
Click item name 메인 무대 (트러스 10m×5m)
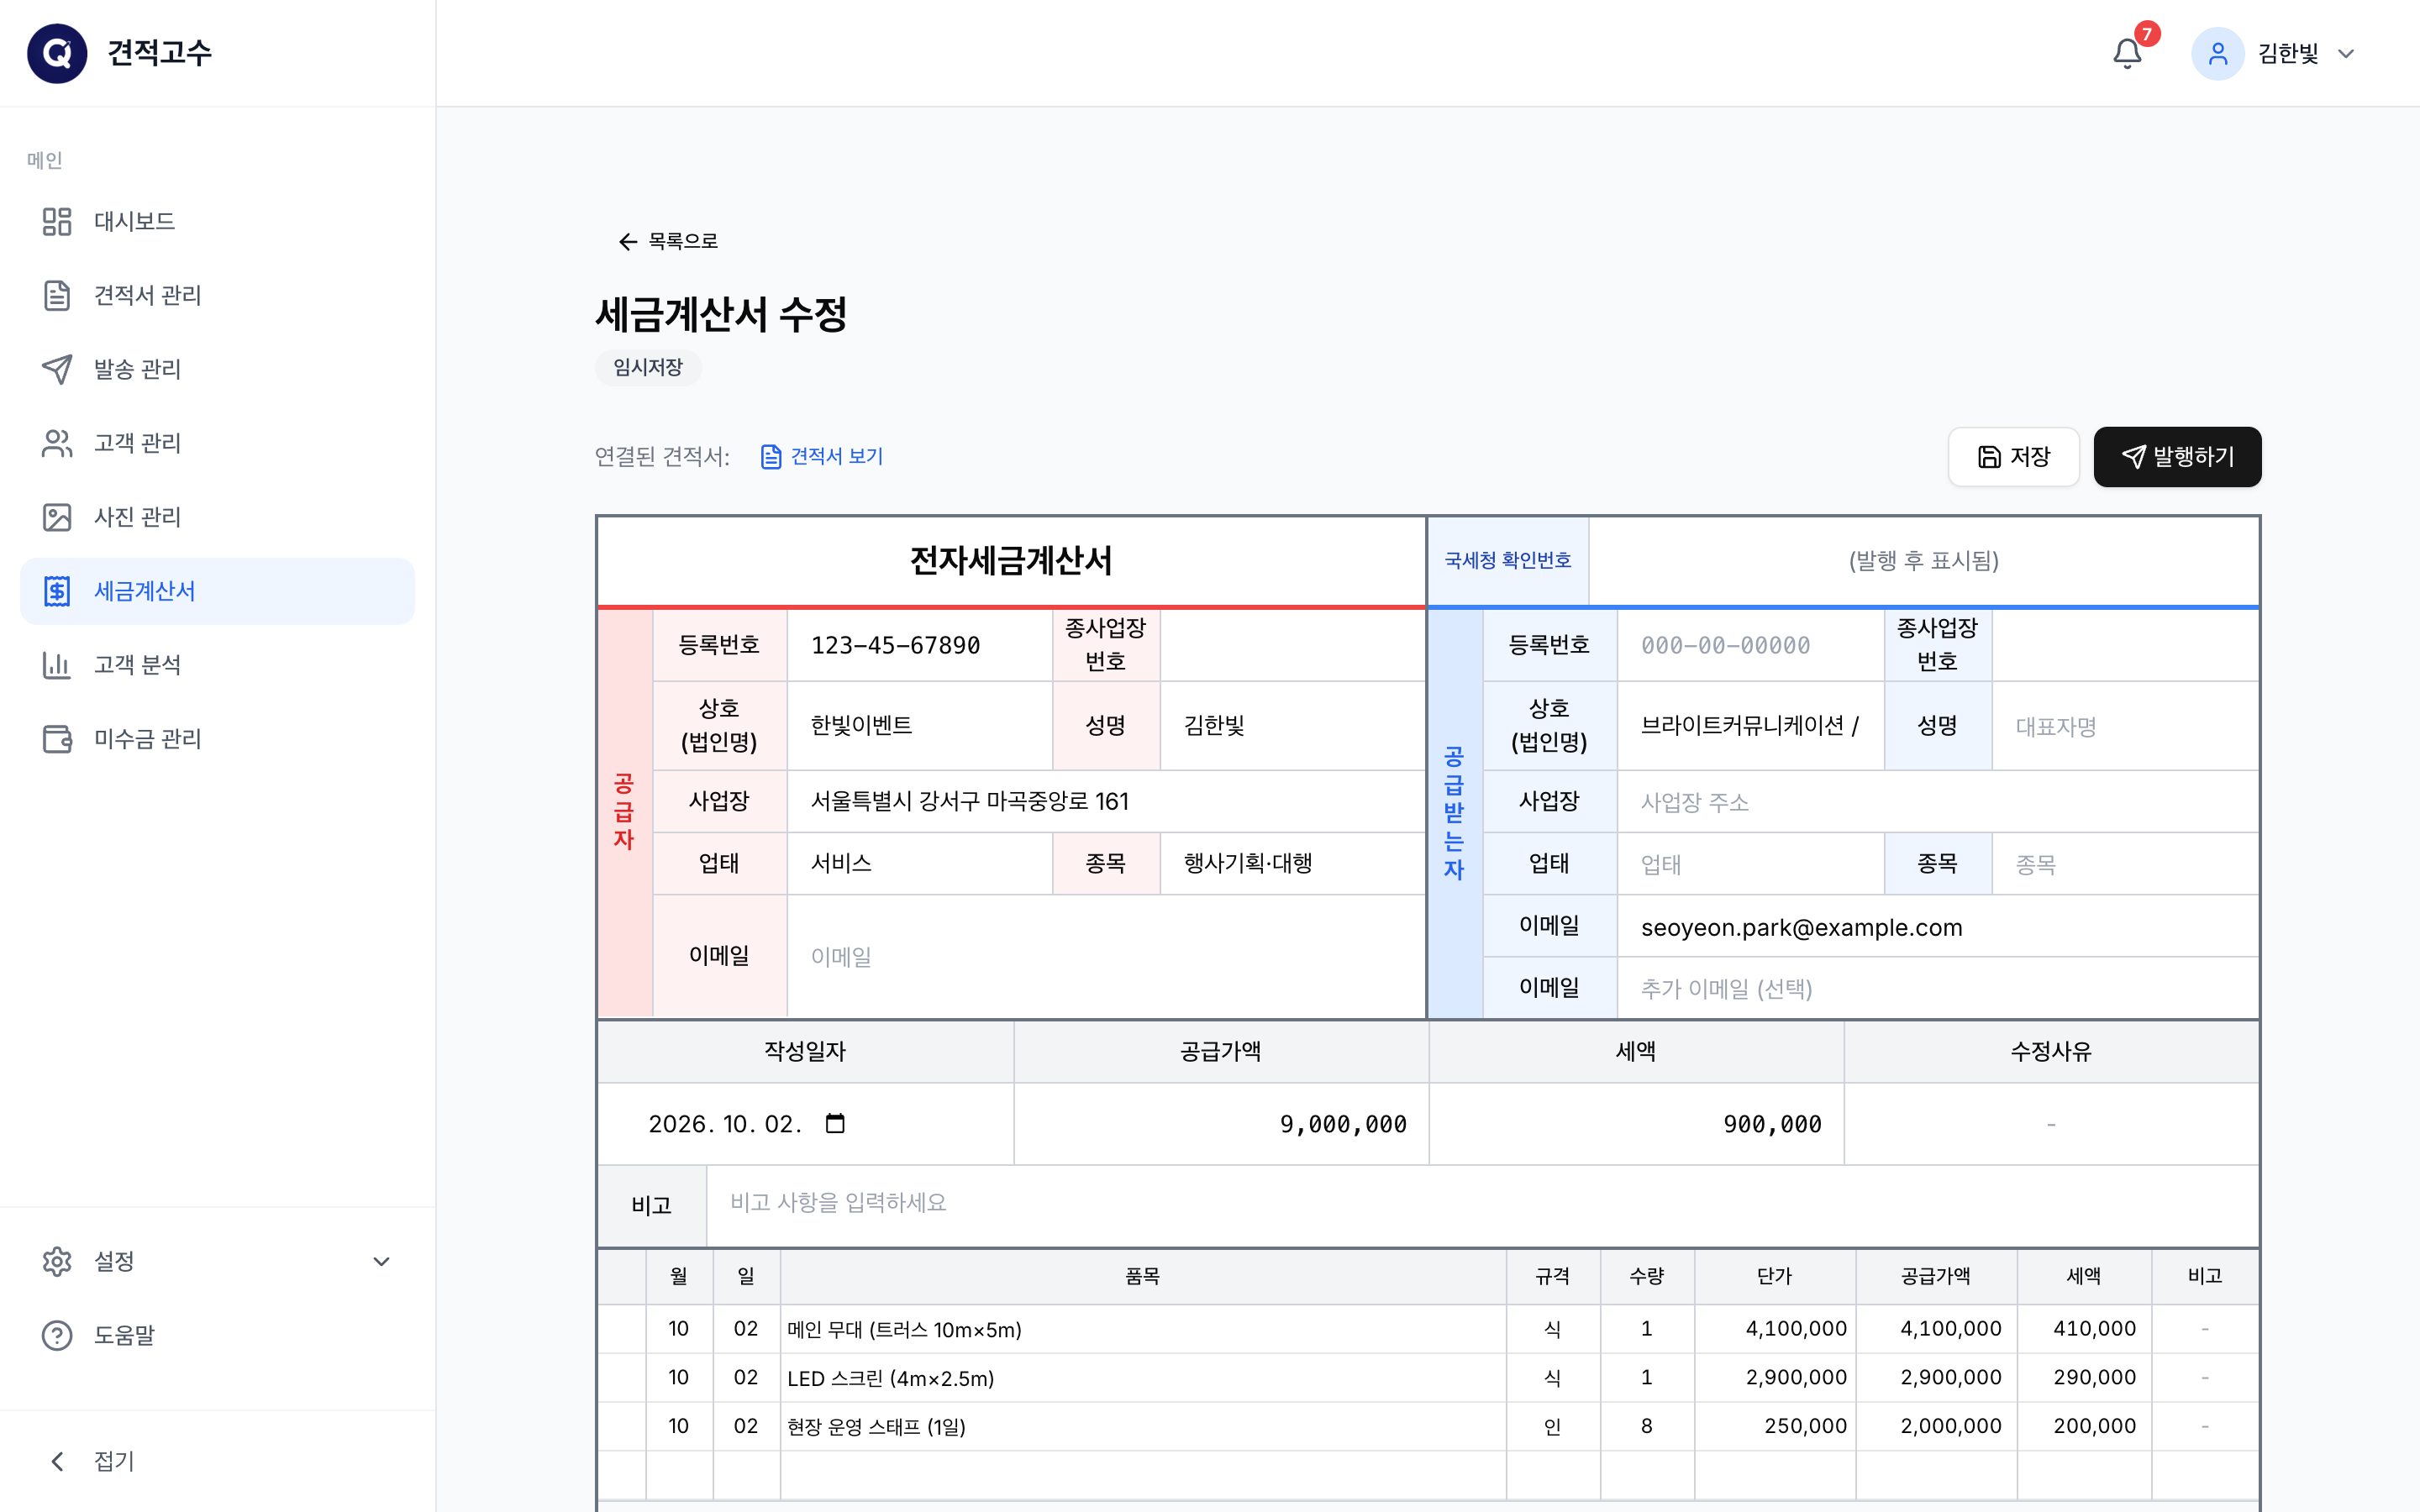point(904,1329)
